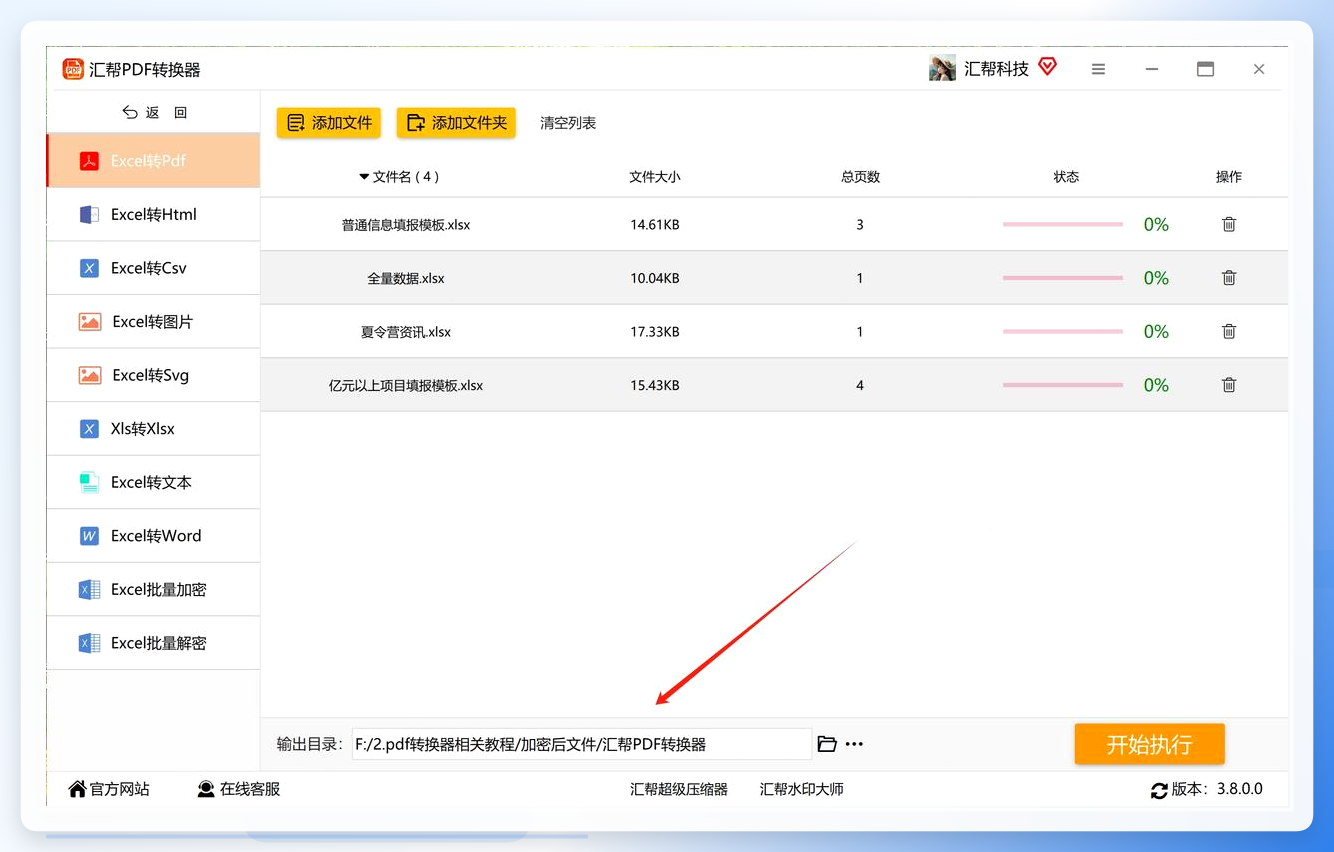Select file 普通信息填报模板.xlsx
The image size is (1334, 852).
pos(406,225)
